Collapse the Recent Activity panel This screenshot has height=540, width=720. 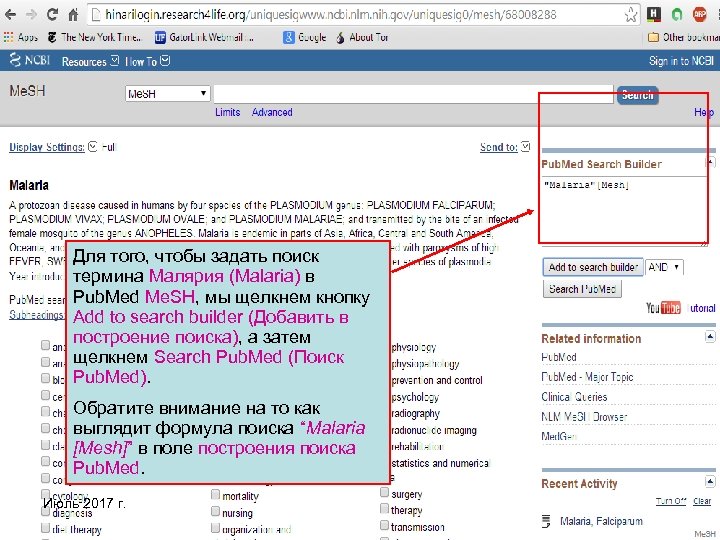point(710,482)
